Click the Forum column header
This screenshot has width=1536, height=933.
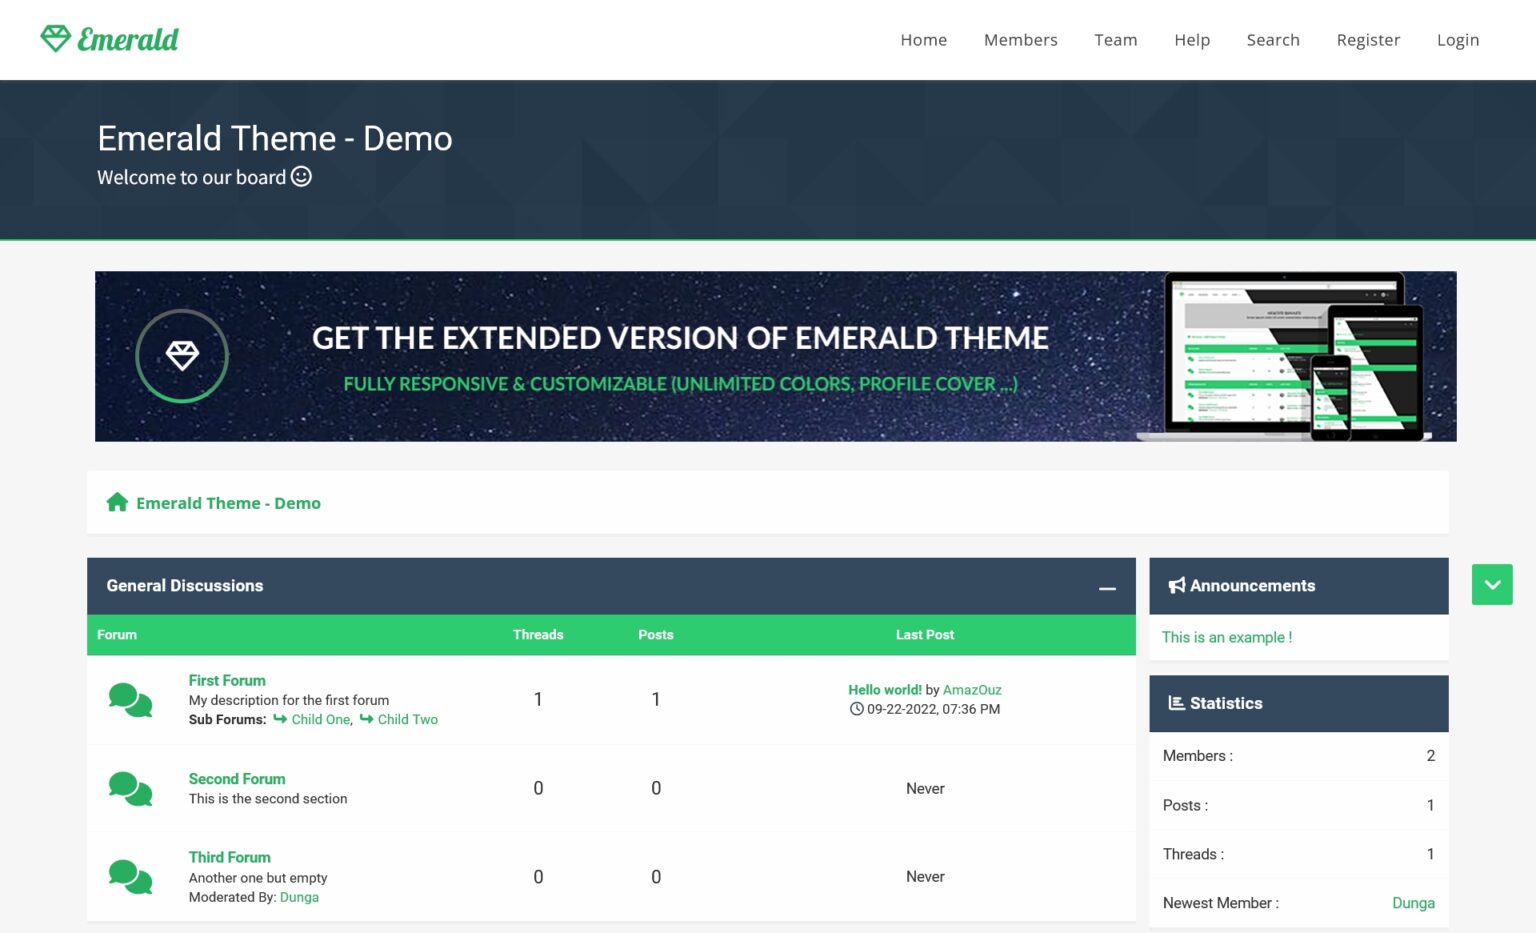117,635
